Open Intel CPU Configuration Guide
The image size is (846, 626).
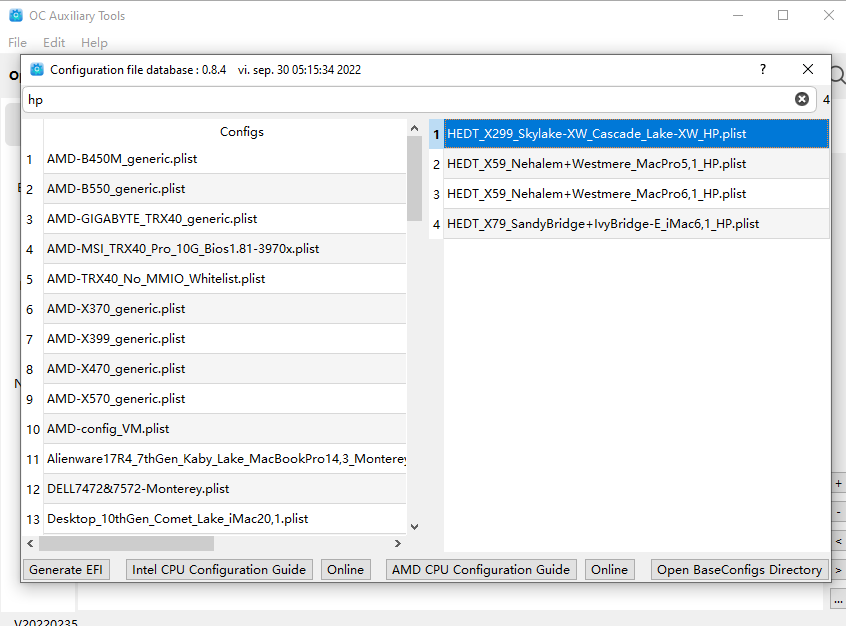click(x=219, y=570)
